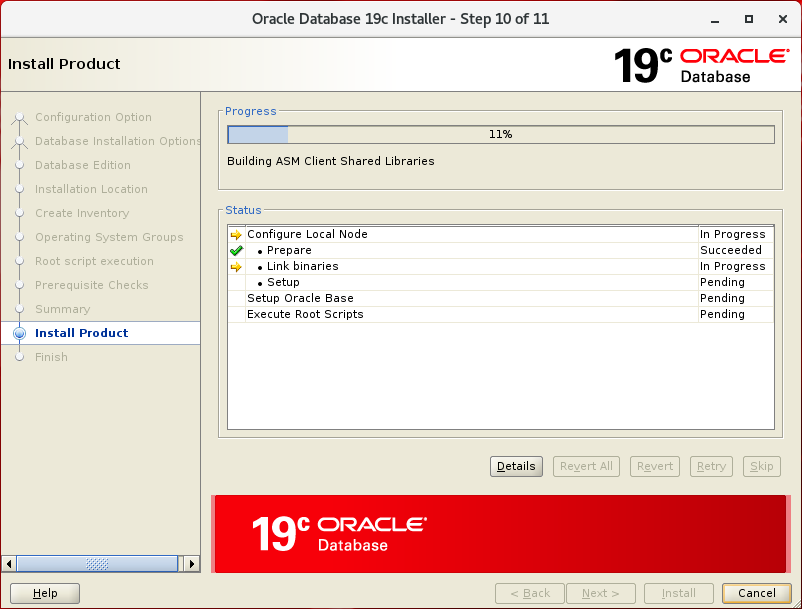Click the Next button
Viewport: 802px width, 609px height.
pyautogui.click(x=601, y=593)
